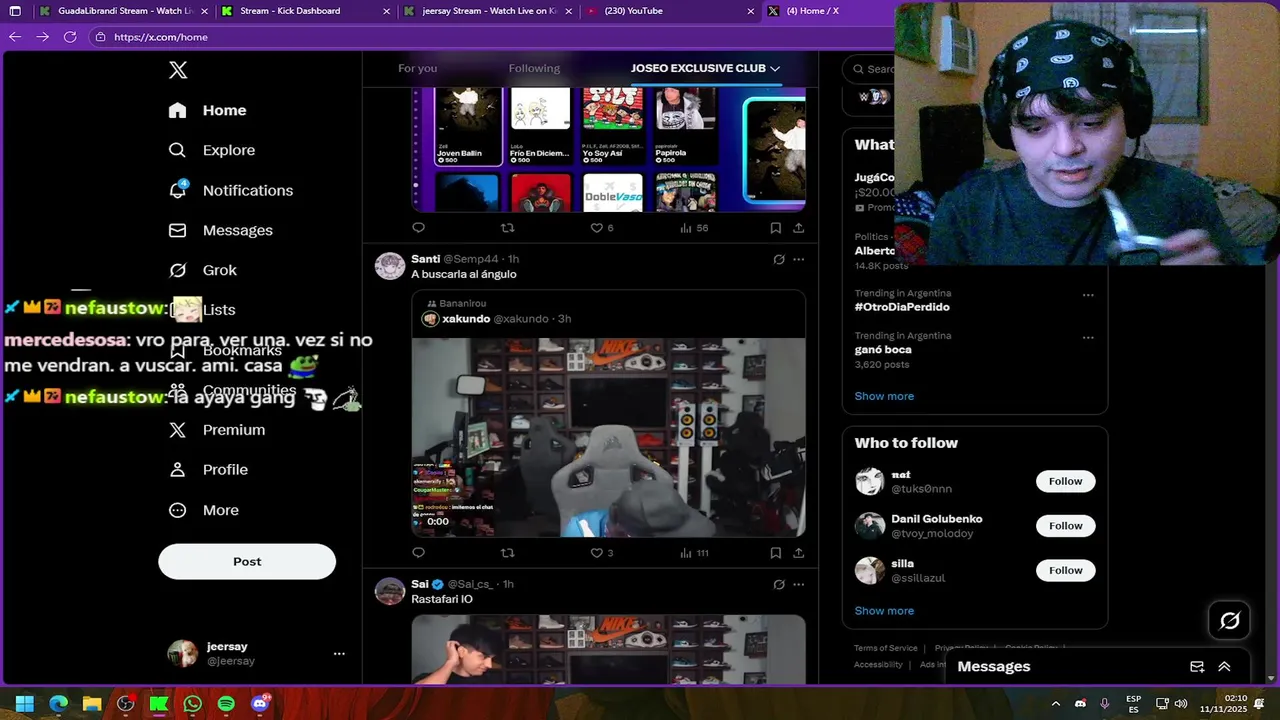Screen dimensions: 1280x720
Task: Go back in browser history
Action: click(x=15, y=37)
